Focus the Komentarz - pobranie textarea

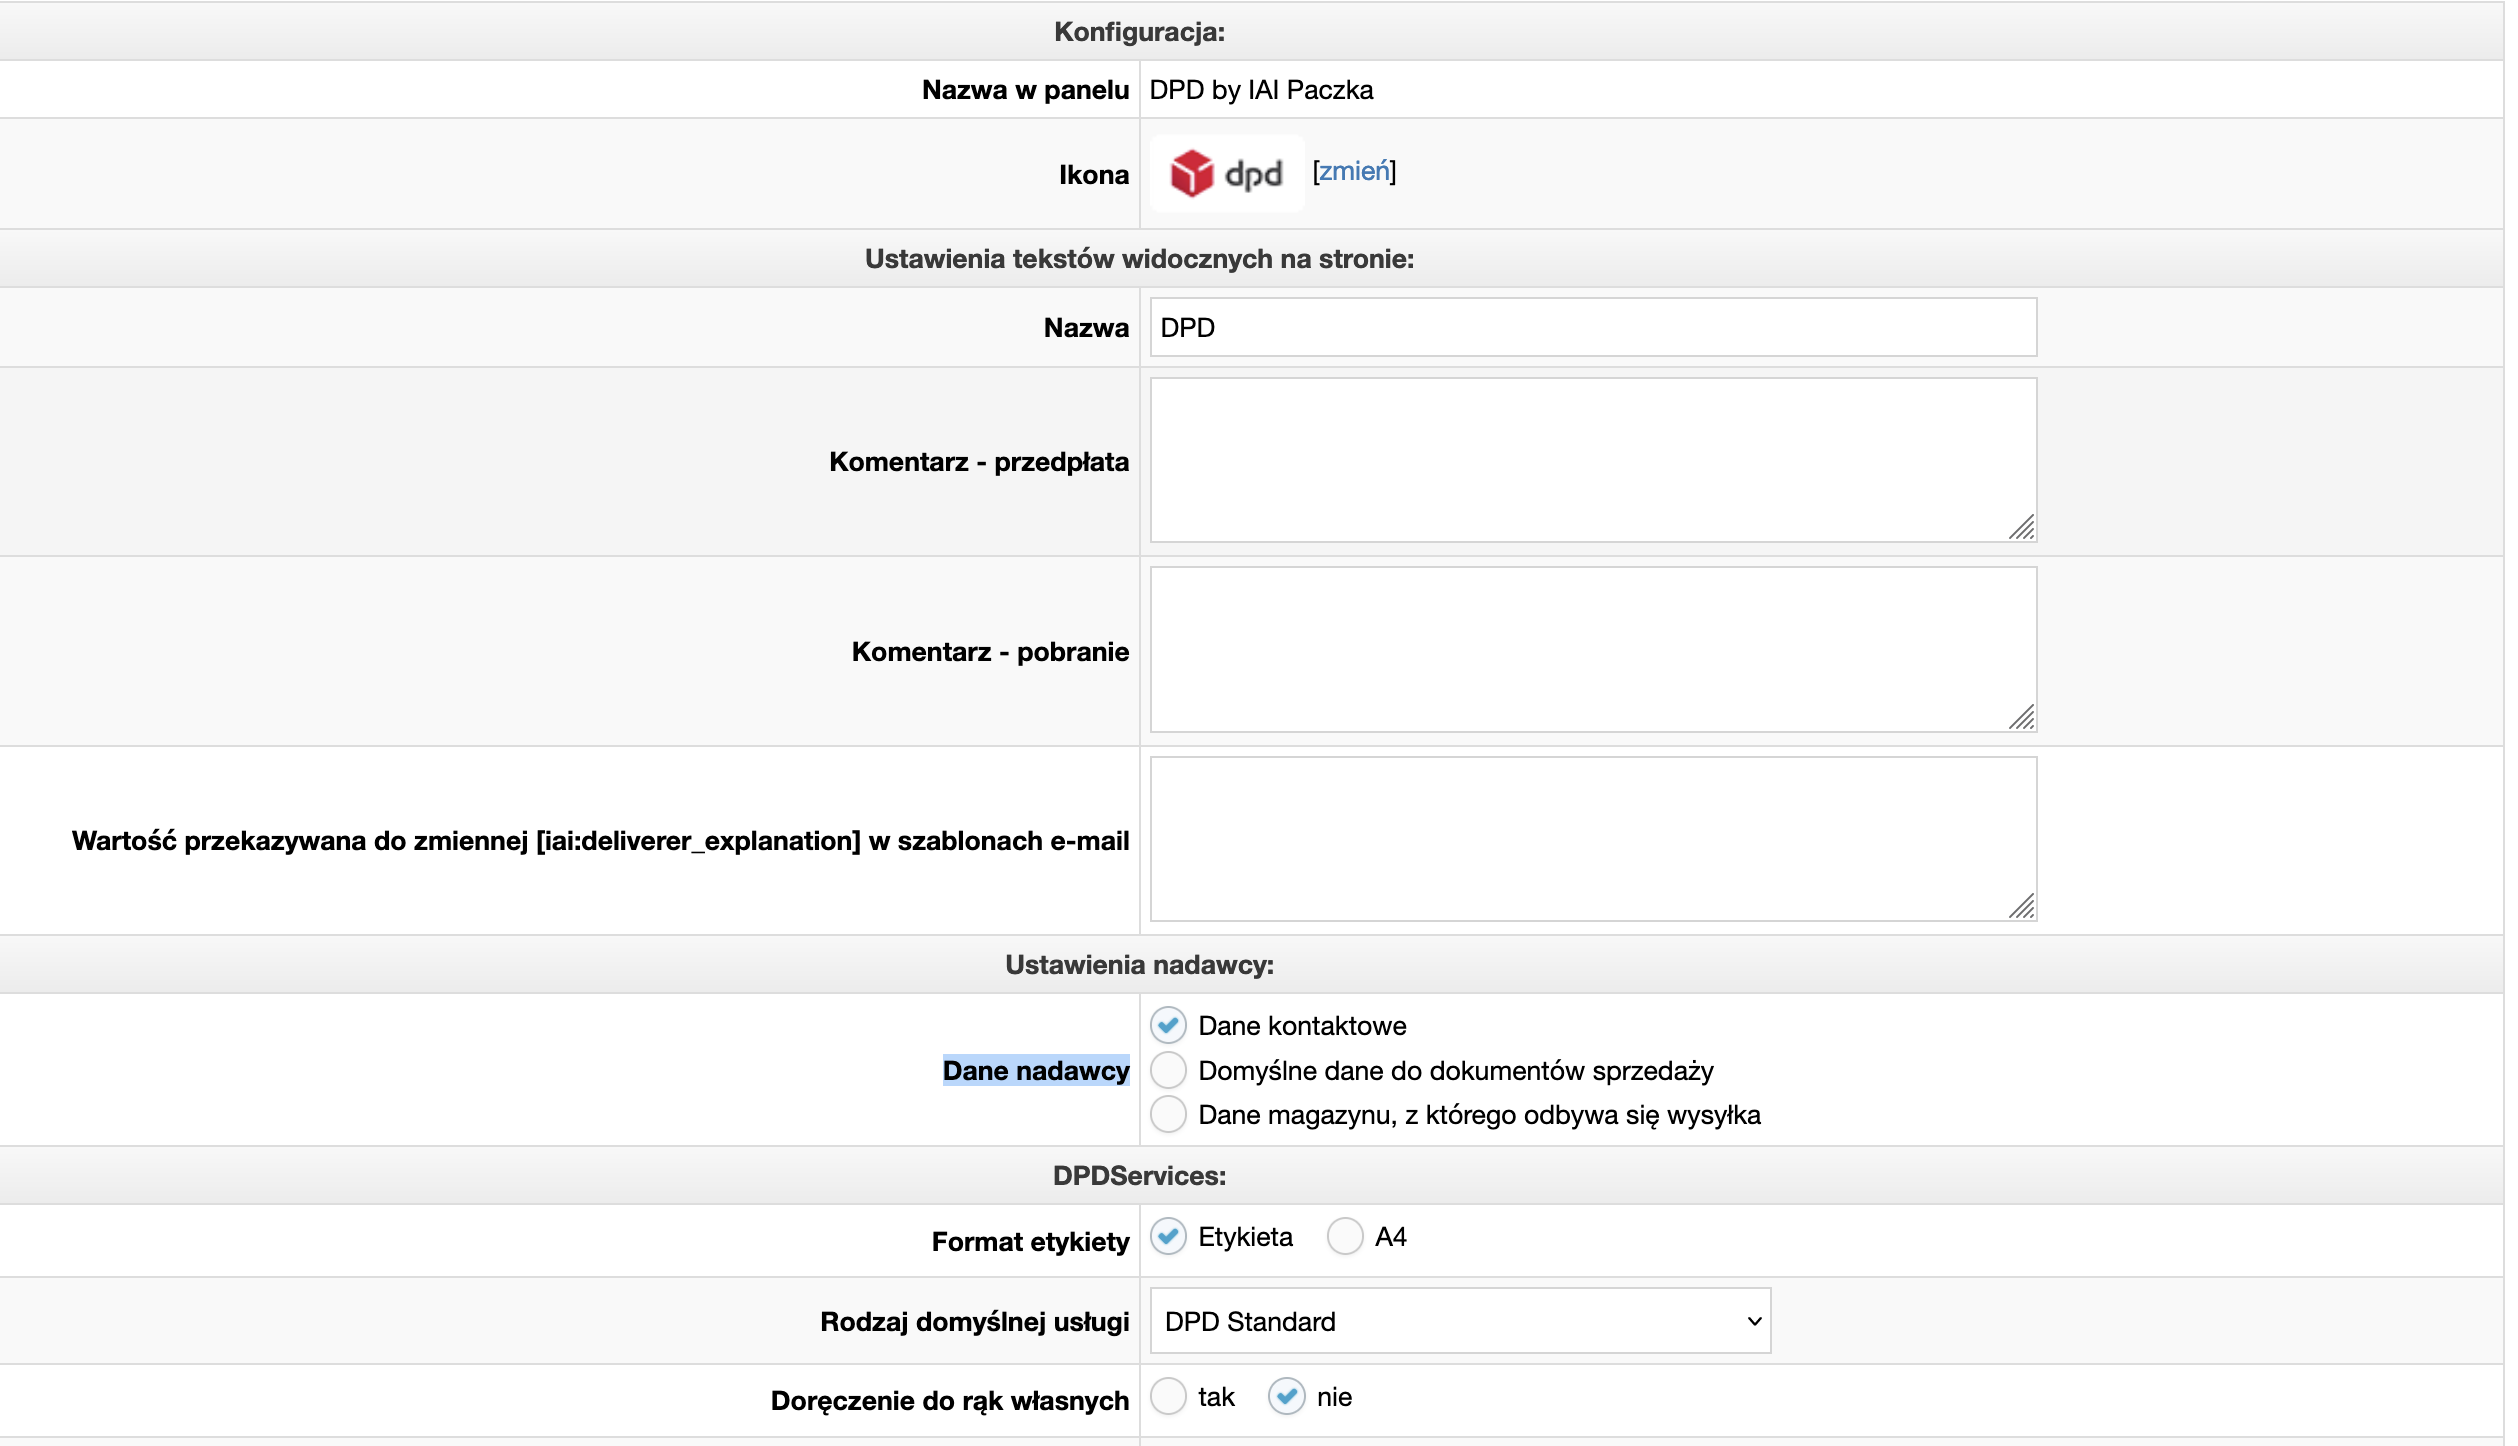coord(1592,650)
